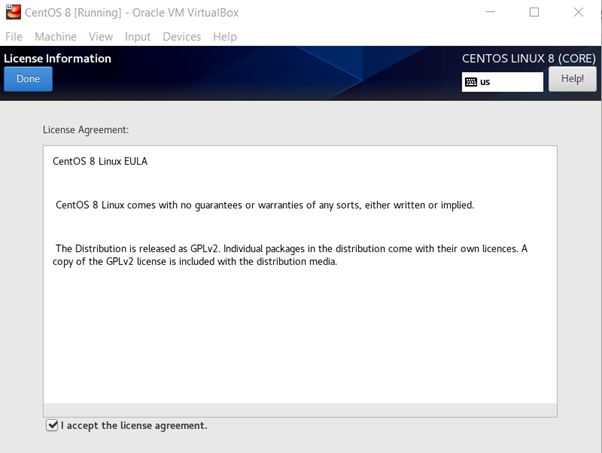Maximize the VirtualBox window
602x453 pixels.
pos(534,13)
